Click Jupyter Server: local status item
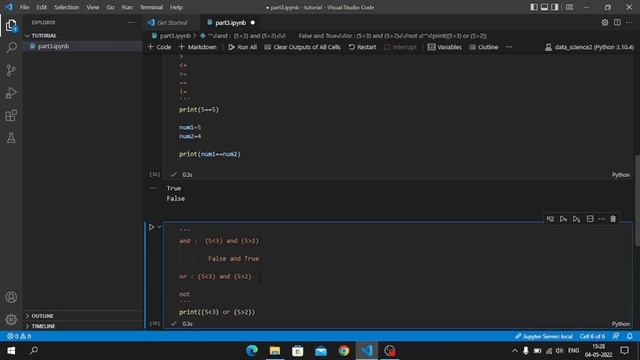 click(x=544, y=336)
